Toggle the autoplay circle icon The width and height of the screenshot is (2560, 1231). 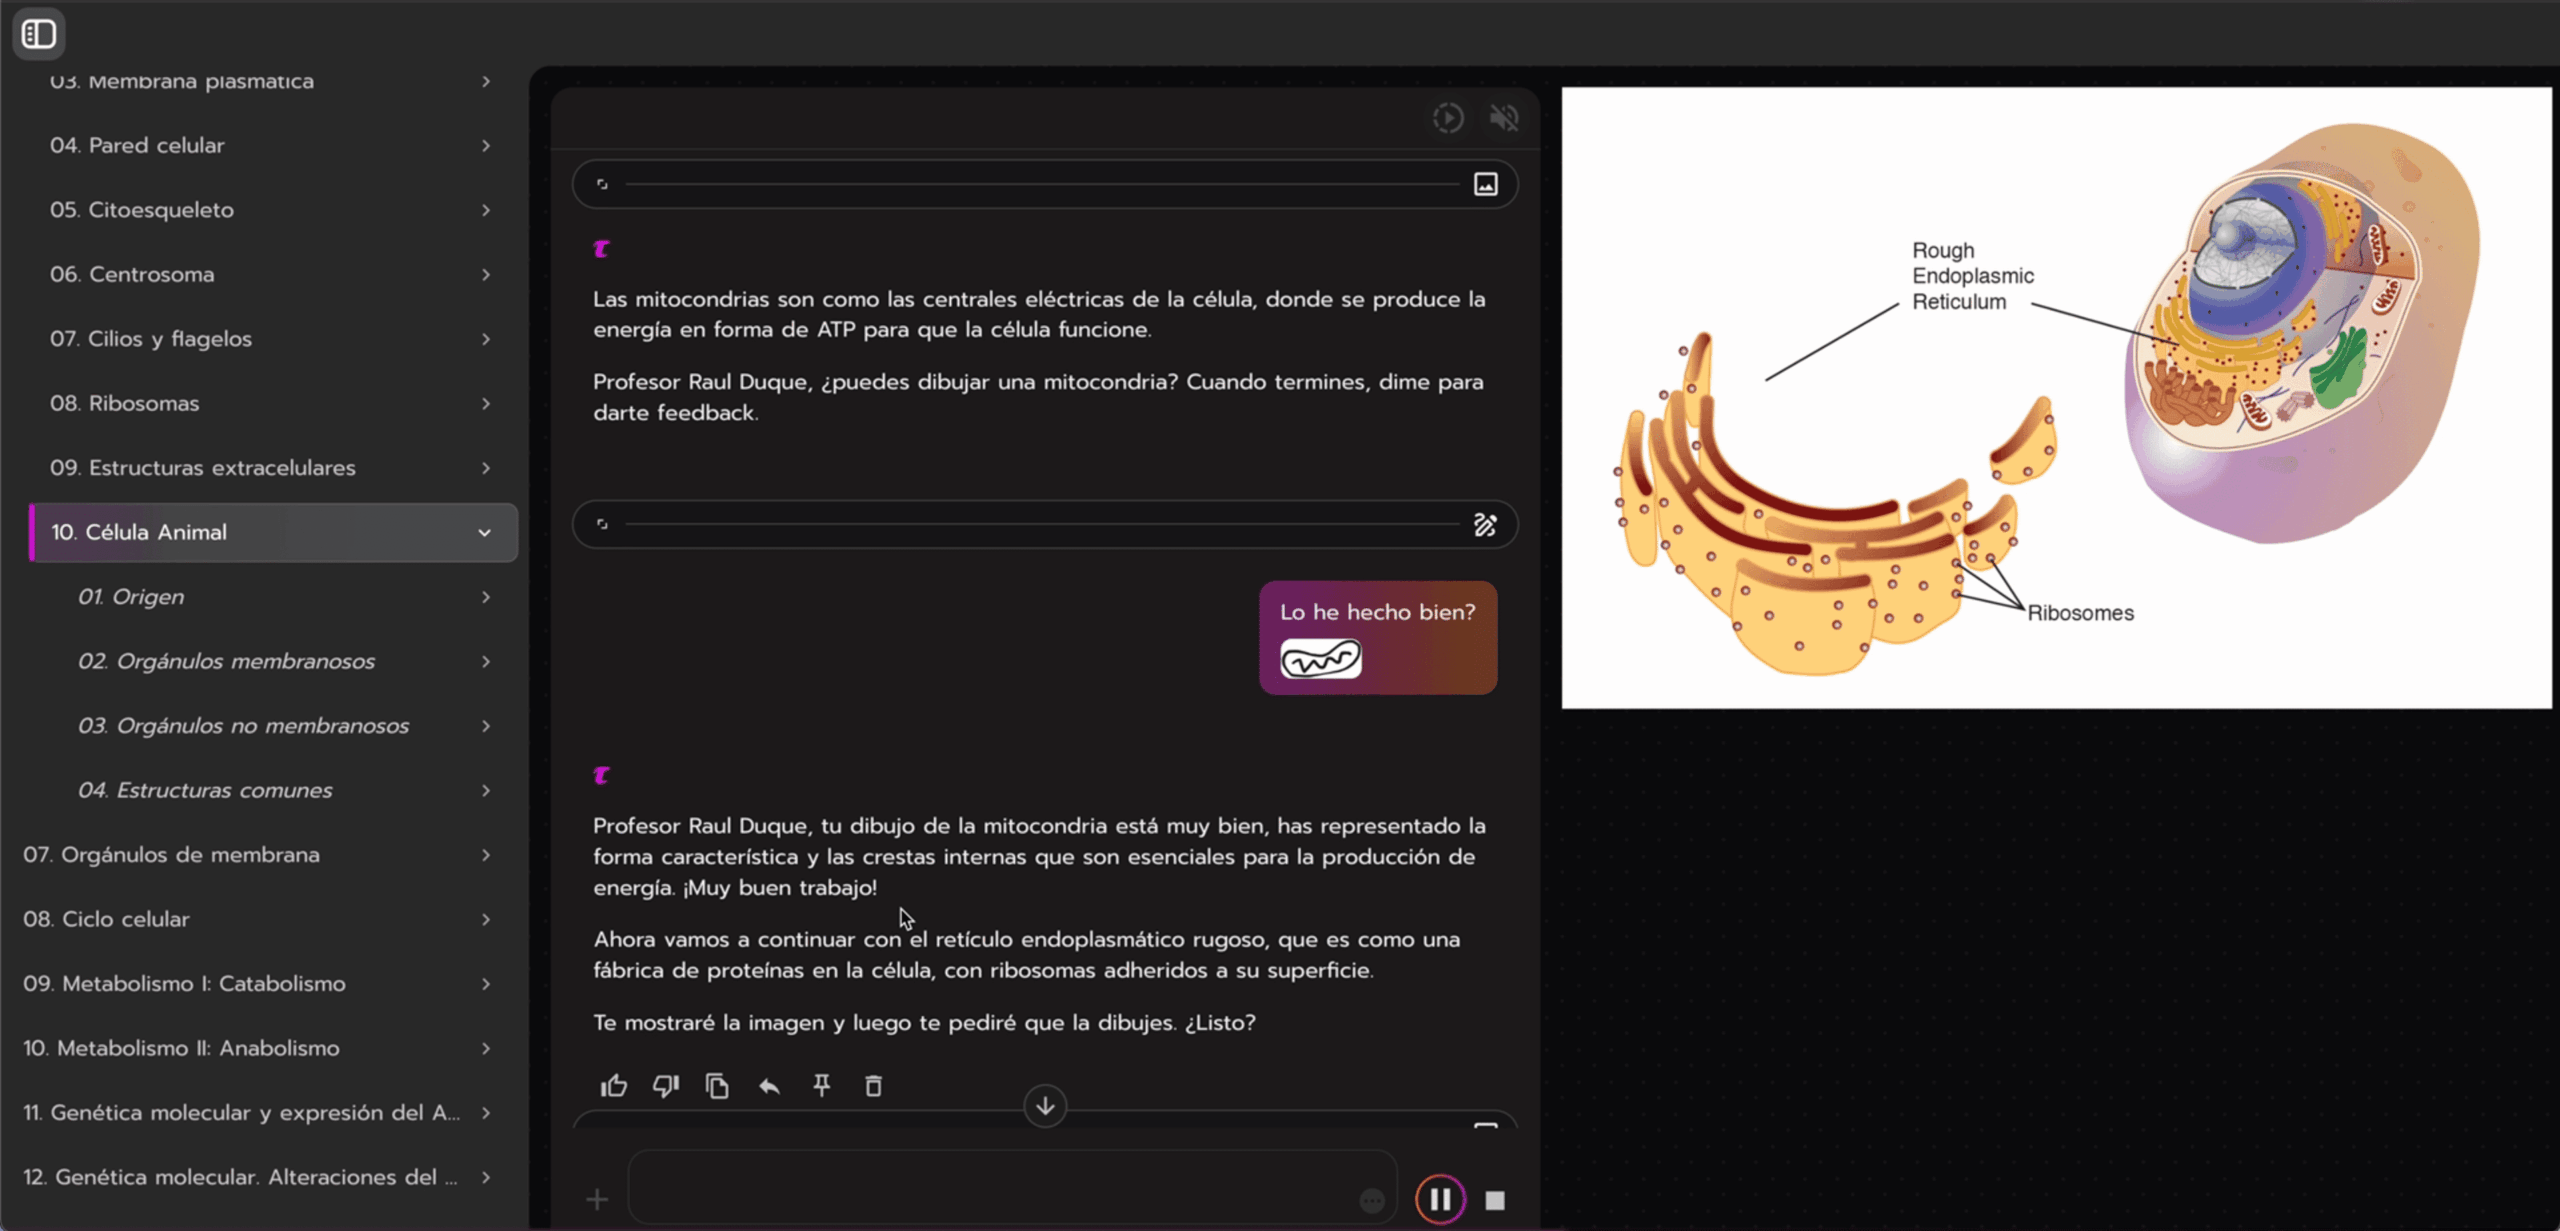tap(1447, 118)
